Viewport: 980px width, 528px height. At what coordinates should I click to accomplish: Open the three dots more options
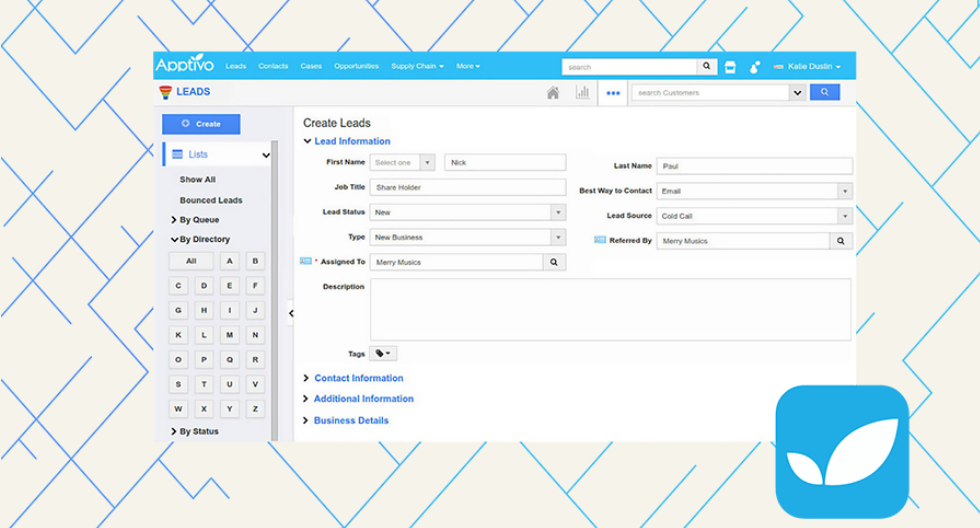click(x=613, y=93)
